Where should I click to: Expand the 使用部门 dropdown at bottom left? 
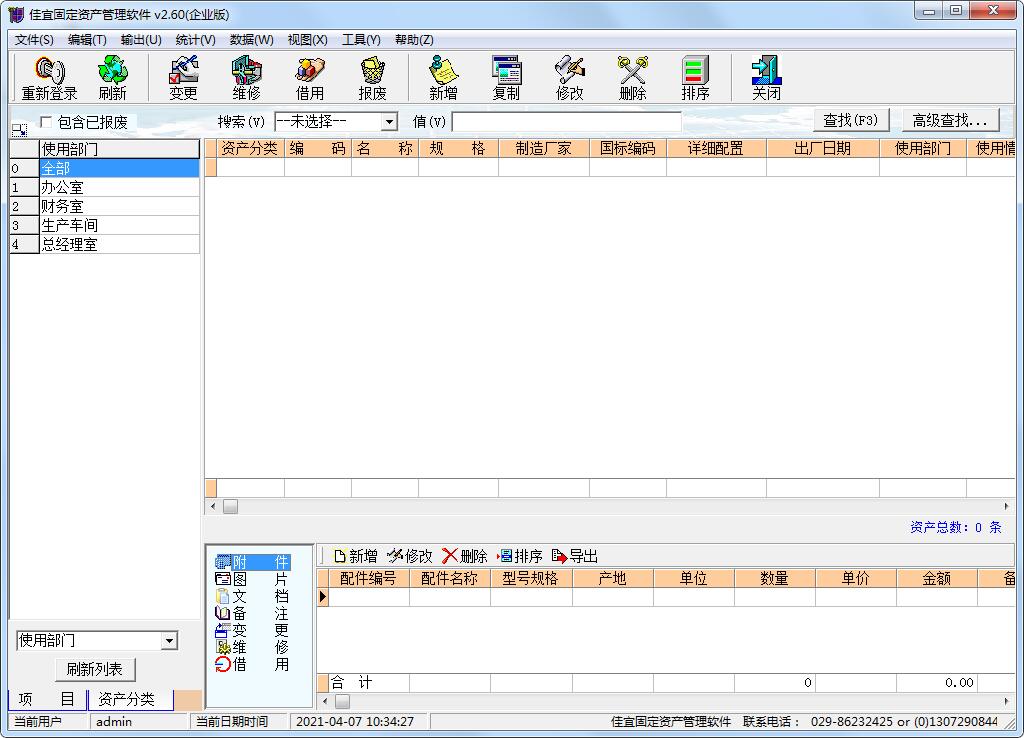click(169, 641)
